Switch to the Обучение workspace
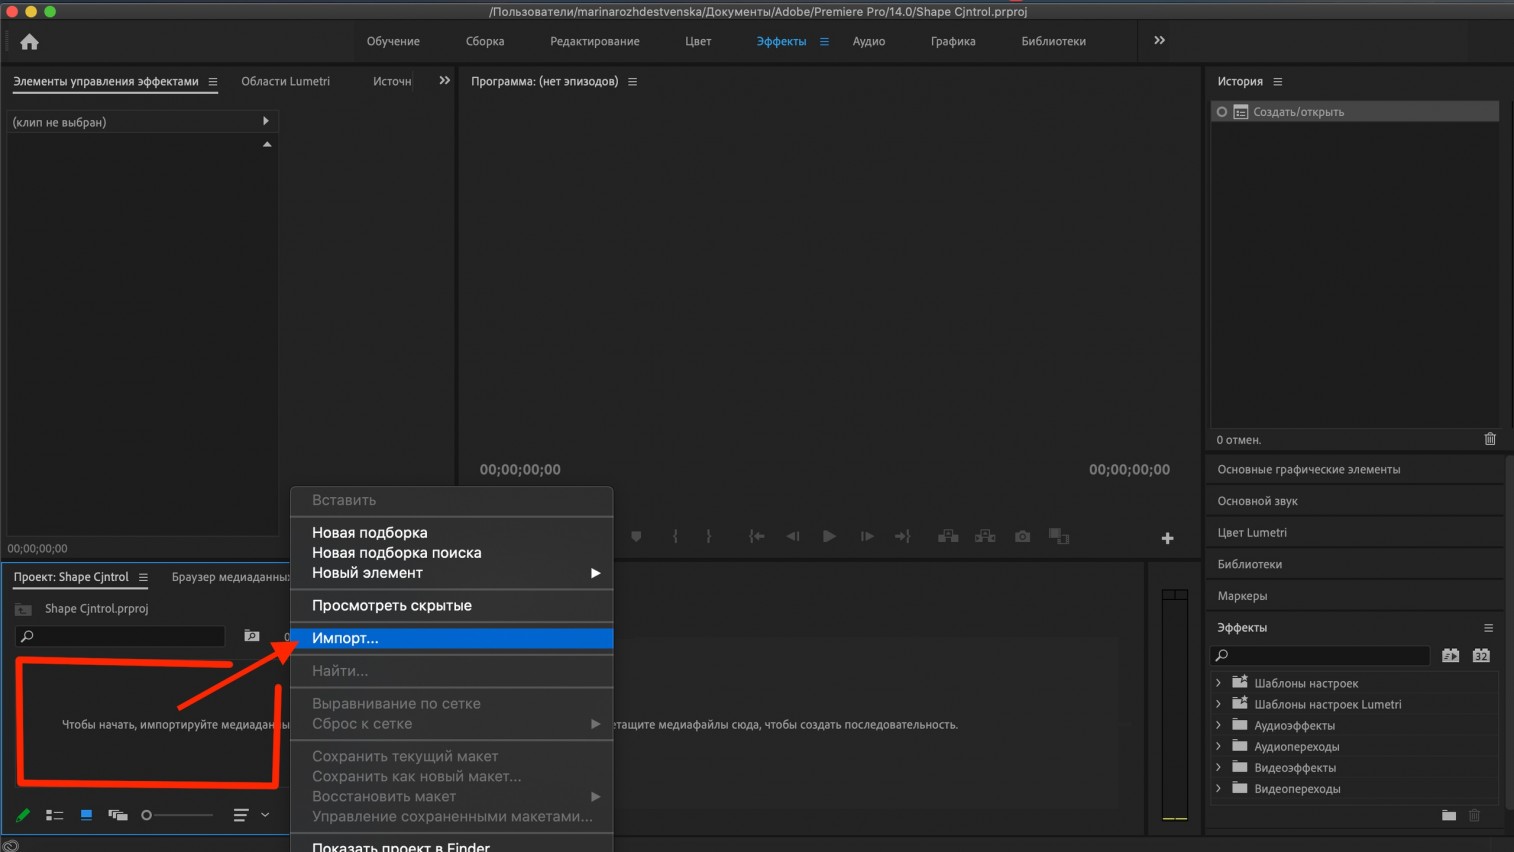Screen dimensions: 1514x852 pyautogui.click(x=393, y=42)
